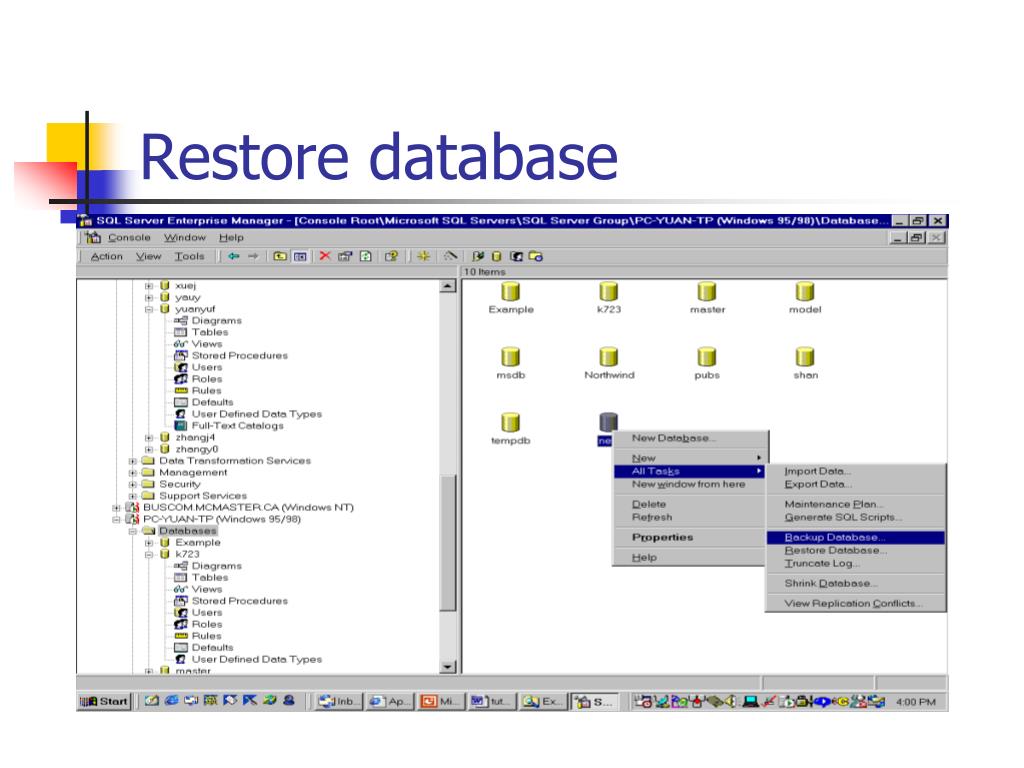Image resolution: width=1024 pixels, height=768 pixels.
Task: Expand the zhangj4 tree node
Action: (149, 438)
